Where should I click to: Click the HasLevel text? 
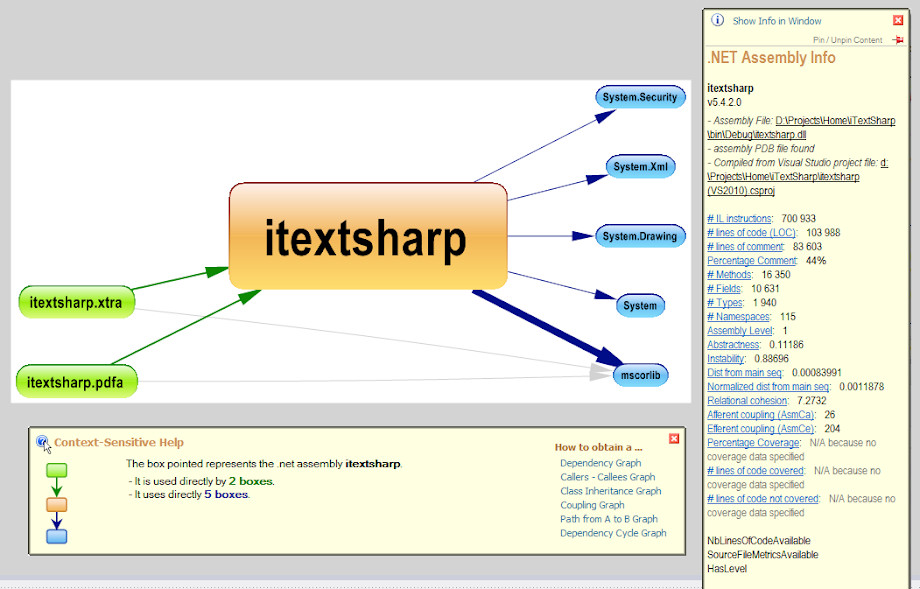(x=727, y=569)
